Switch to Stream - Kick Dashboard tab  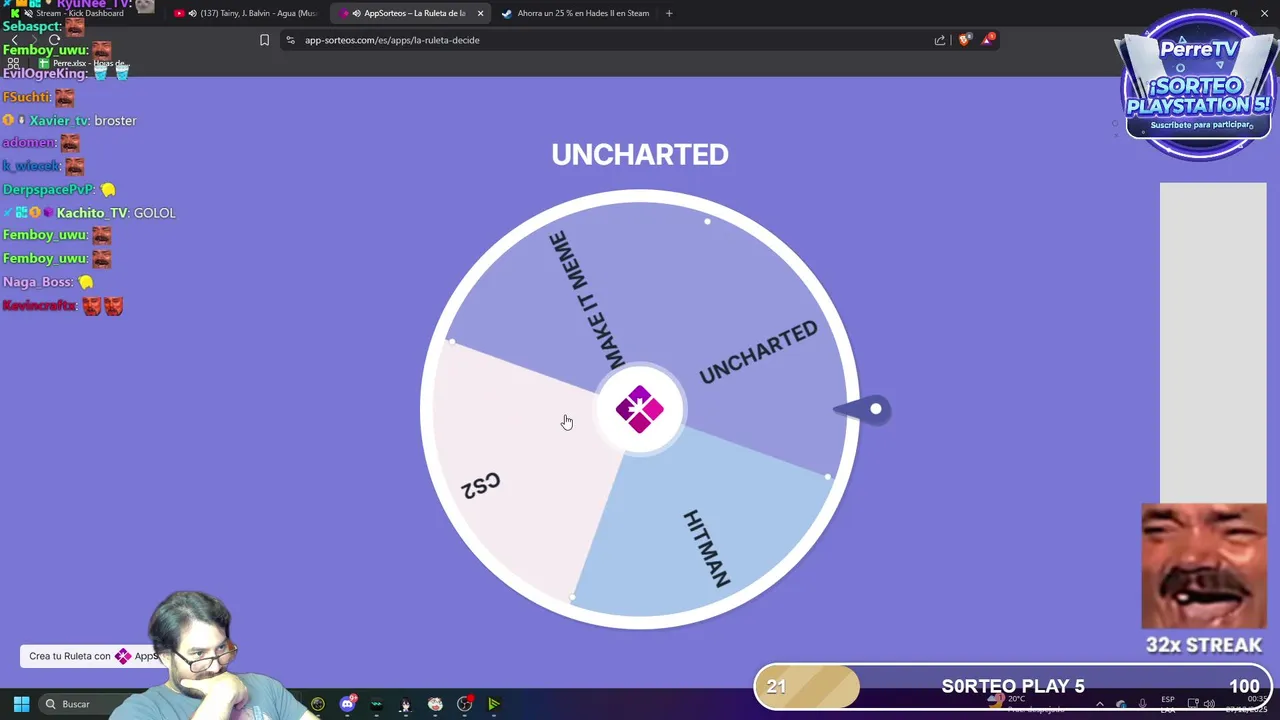click(80, 13)
